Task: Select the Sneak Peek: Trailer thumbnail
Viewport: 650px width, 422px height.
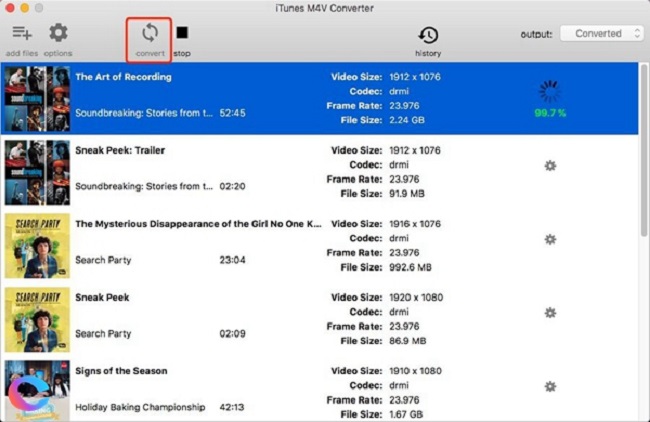Action: [x=37, y=172]
